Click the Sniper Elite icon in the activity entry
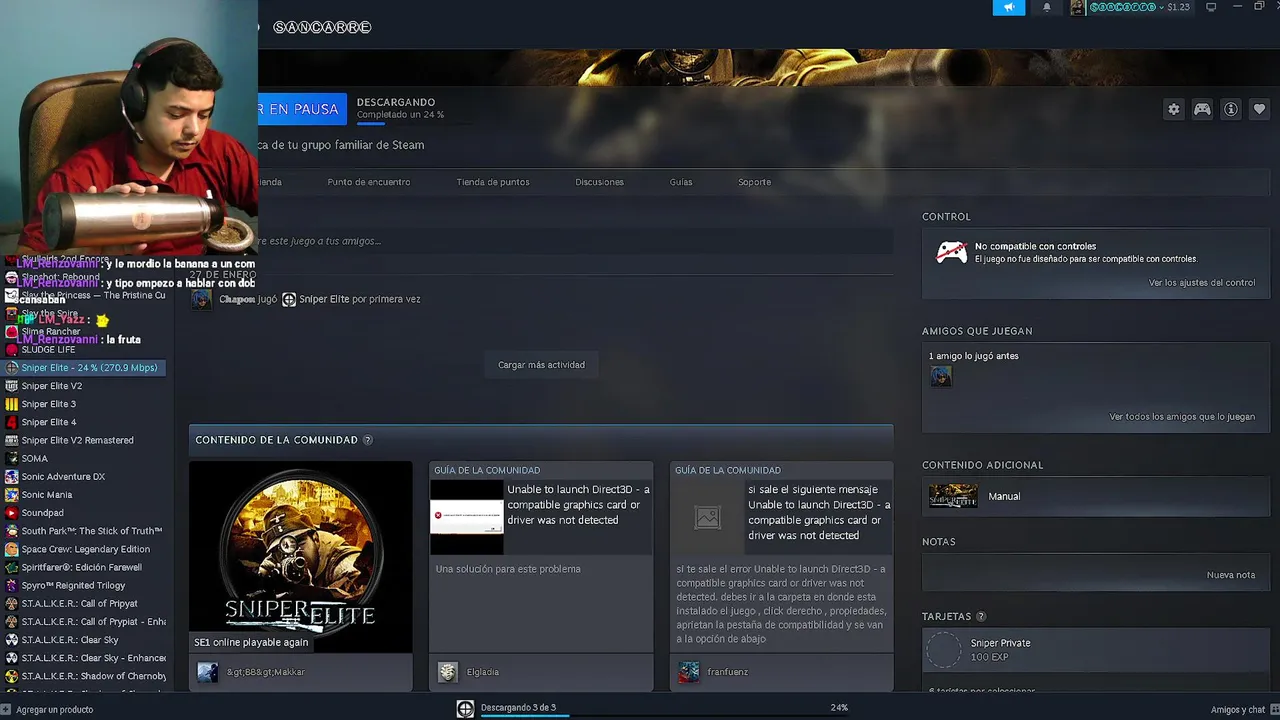This screenshot has height=720, width=1280. click(x=289, y=299)
